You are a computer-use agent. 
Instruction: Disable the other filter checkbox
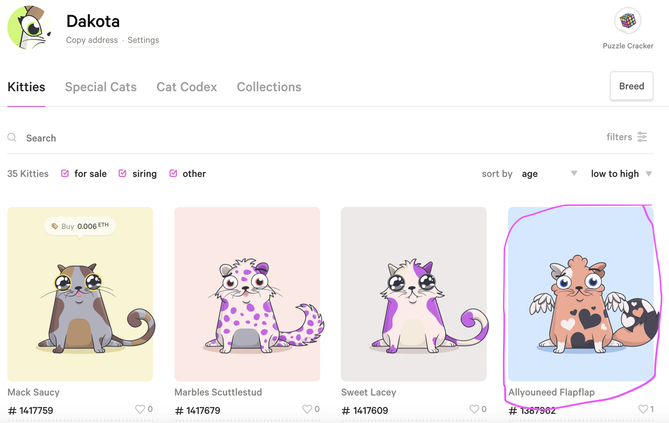click(174, 173)
